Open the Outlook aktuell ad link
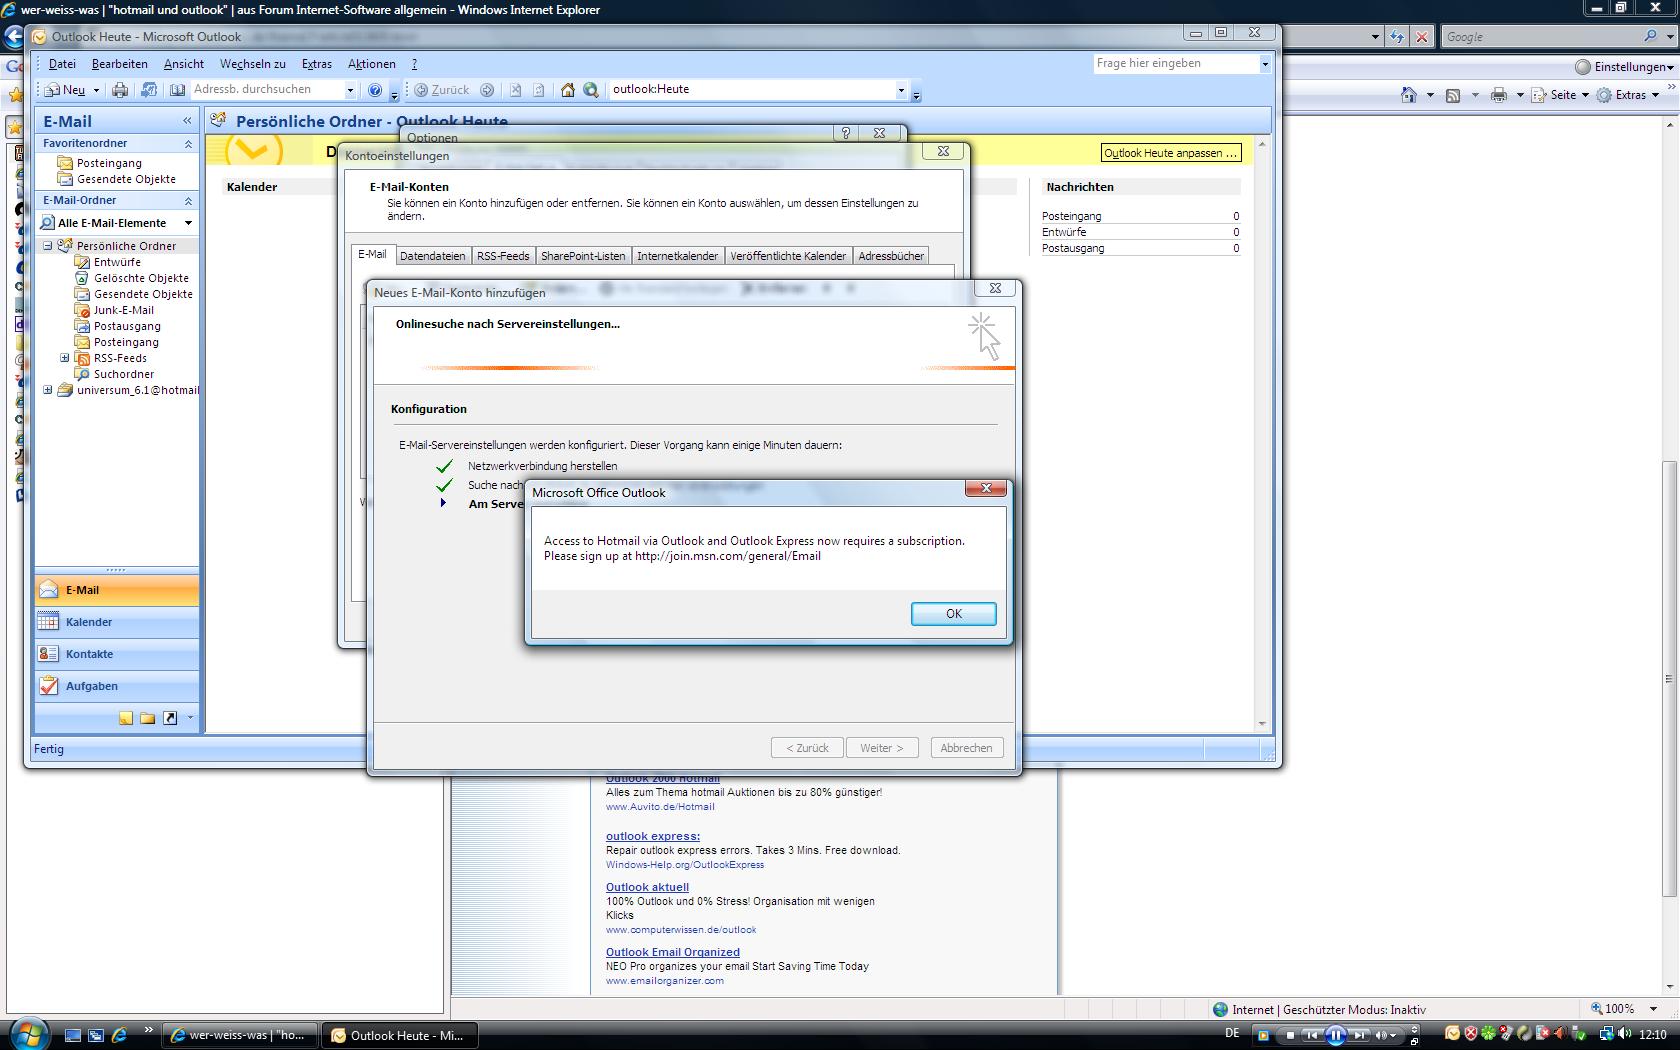Screen dimensions: 1680x1050 (647, 887)
